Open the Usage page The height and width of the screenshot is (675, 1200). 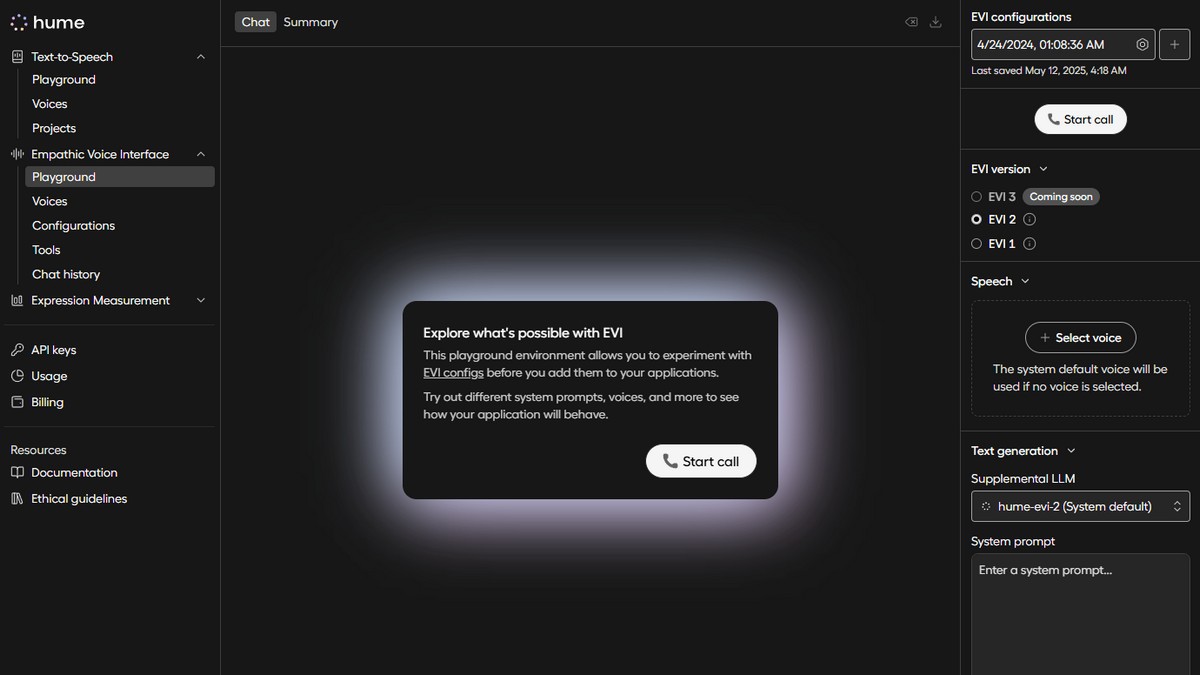49,376
